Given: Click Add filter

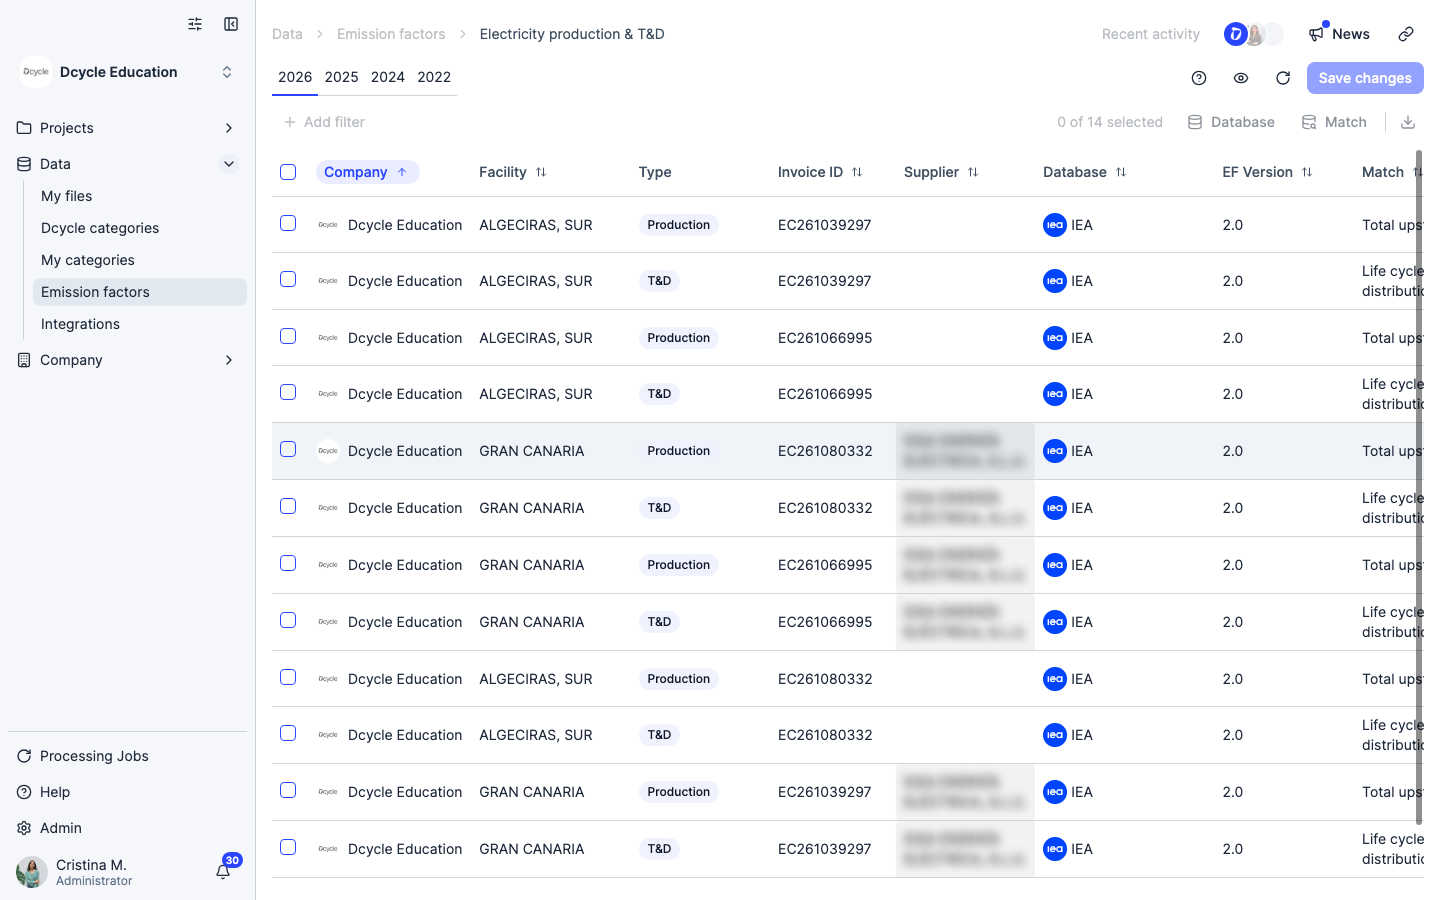Looking at the screenshot, I should pos(324,122).
